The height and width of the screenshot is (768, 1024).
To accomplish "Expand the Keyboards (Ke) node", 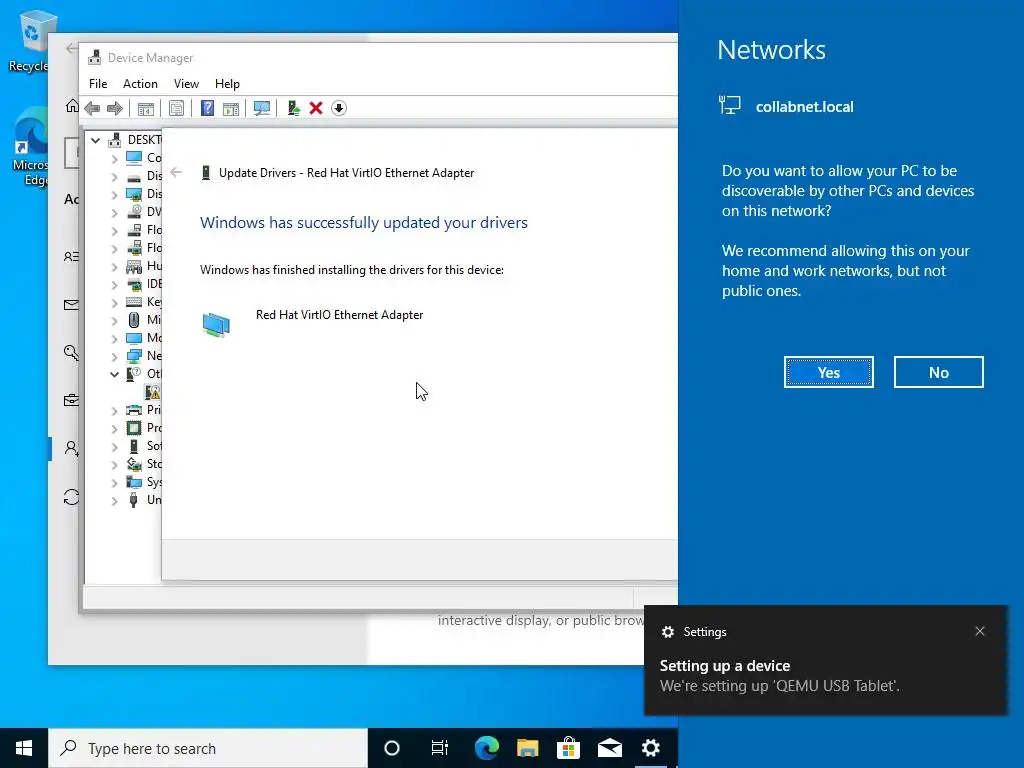I will pyautogui.click(x=114, y=302).
